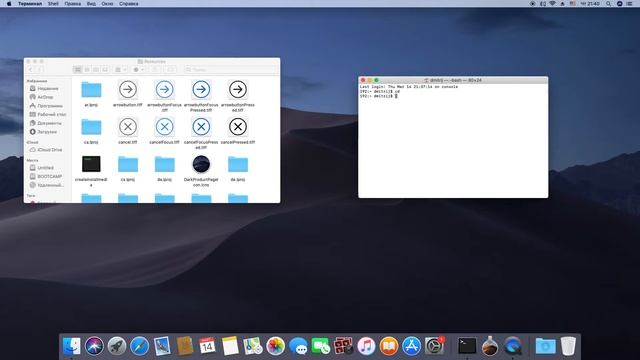Select the createinstallmedia executable icon
This screenshot has height=360, width=640.
pyautogui.click(x=91, y=164)
